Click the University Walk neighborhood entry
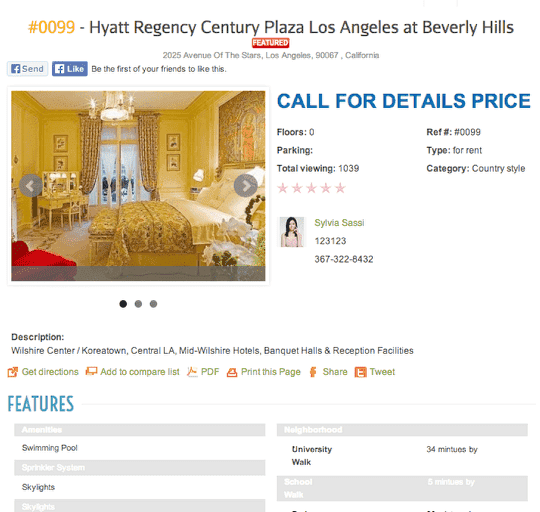 point(312,456)
